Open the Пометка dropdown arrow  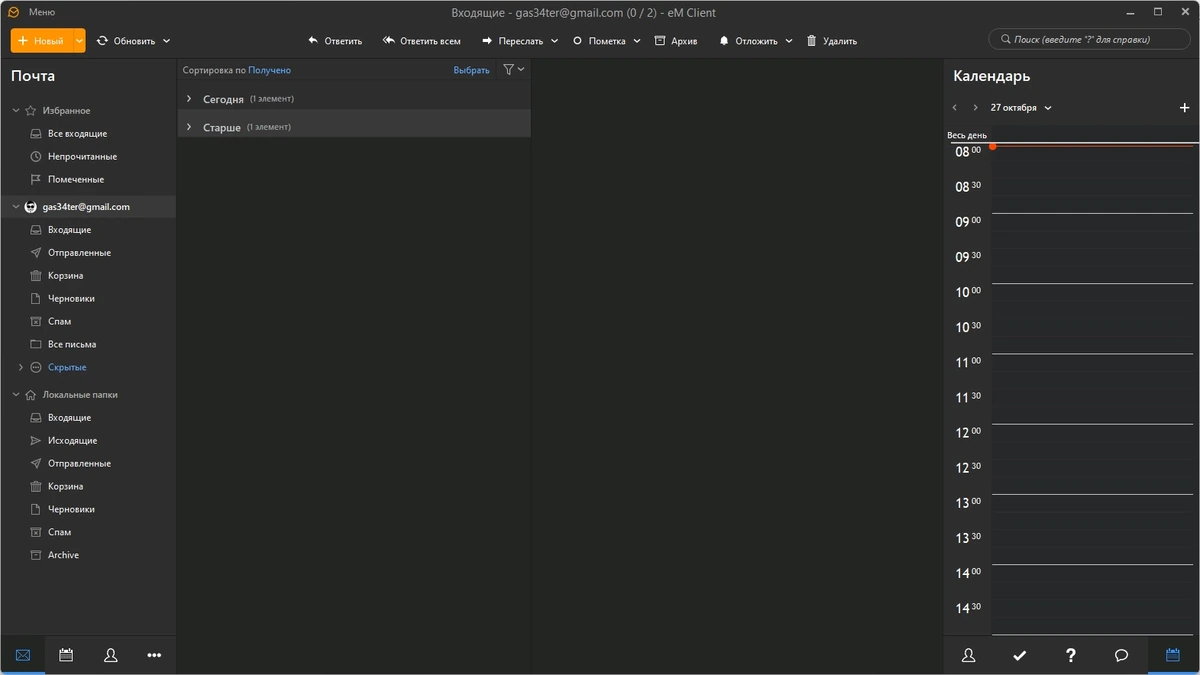coord(637,41)
